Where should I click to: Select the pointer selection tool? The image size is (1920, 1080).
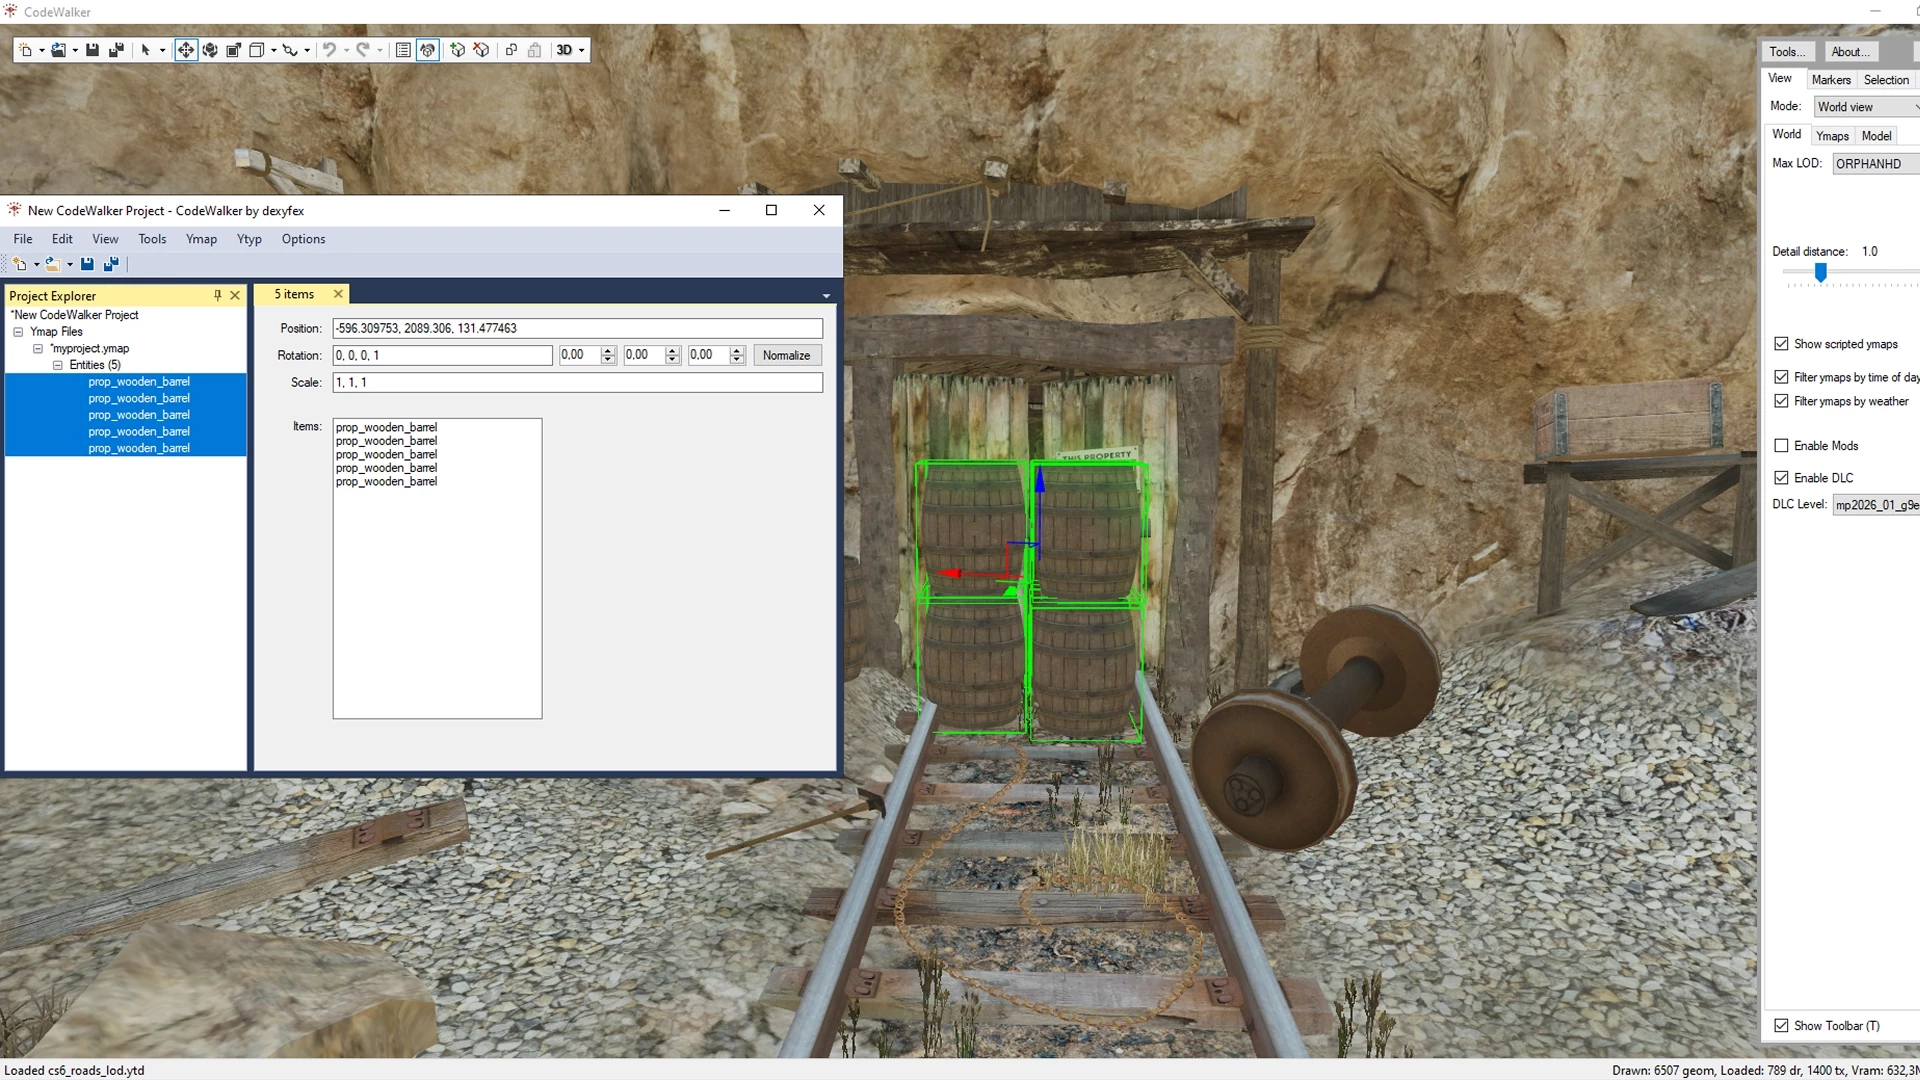pyautogui.click(x=146, y=50)
